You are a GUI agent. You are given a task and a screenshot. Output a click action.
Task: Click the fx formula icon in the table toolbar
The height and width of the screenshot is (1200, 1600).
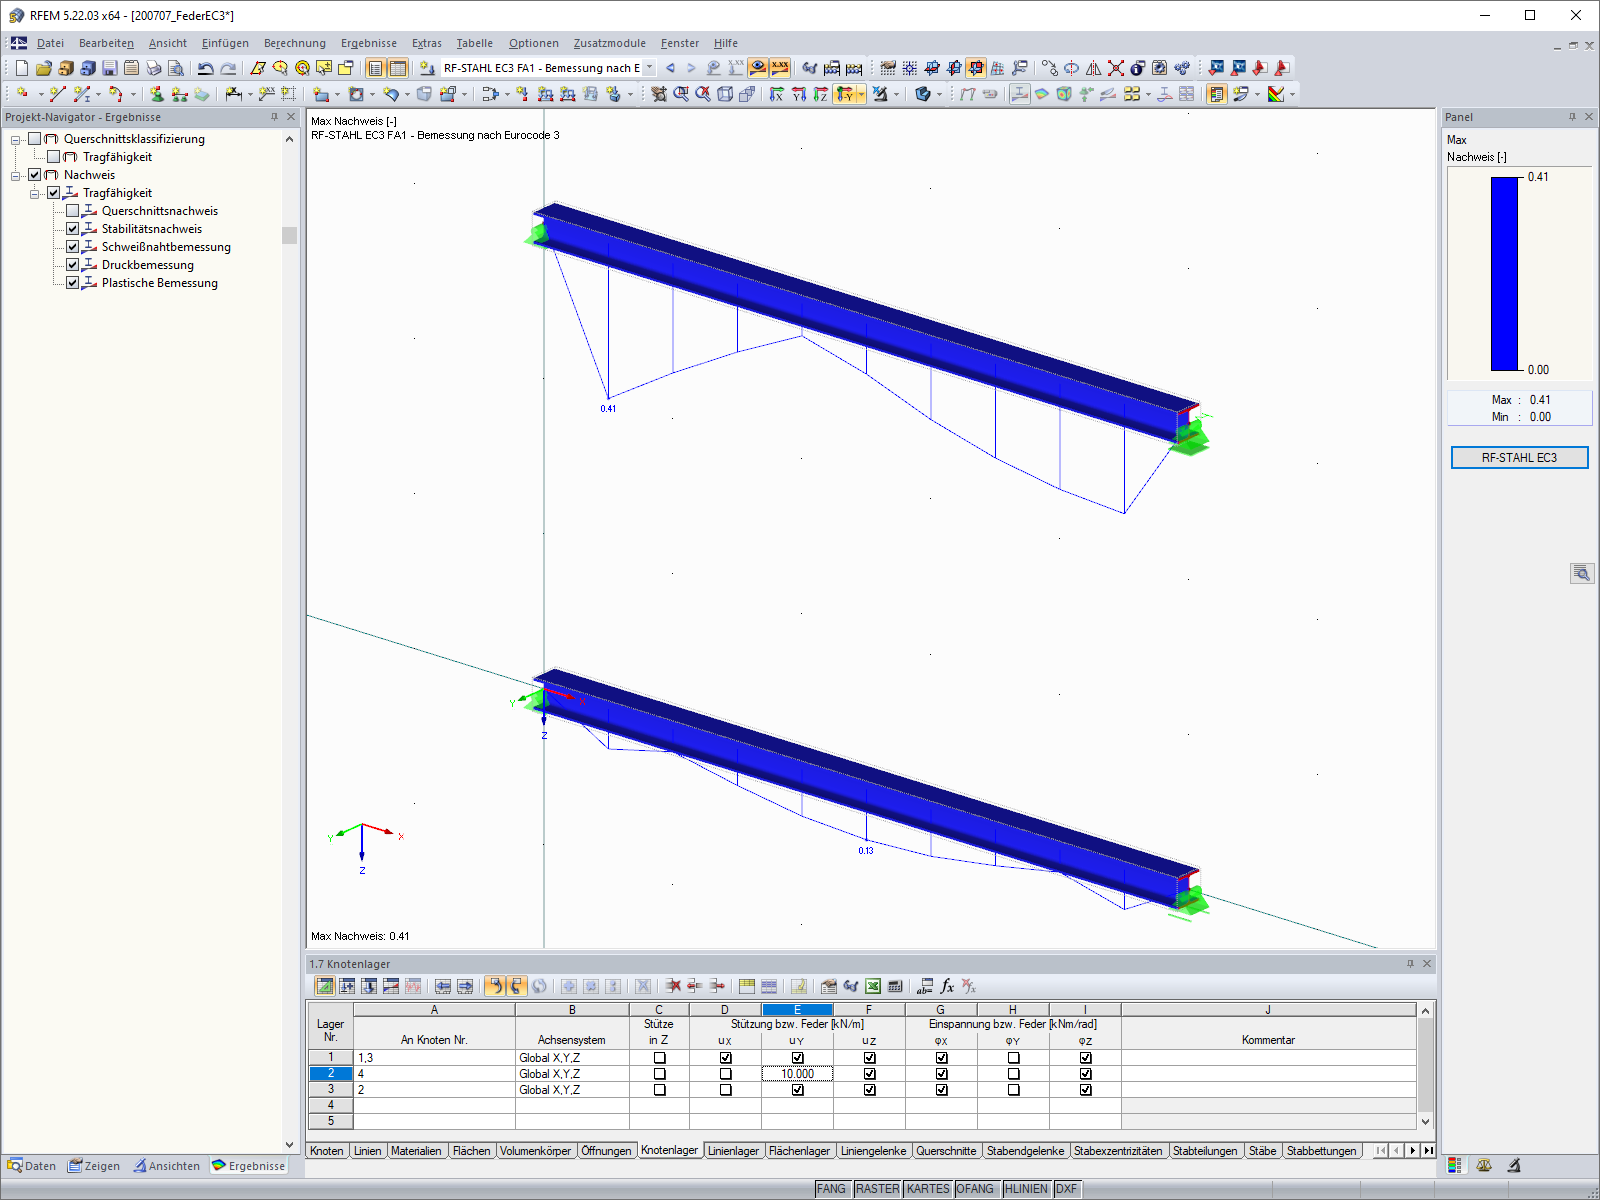(x=947, y=986)
